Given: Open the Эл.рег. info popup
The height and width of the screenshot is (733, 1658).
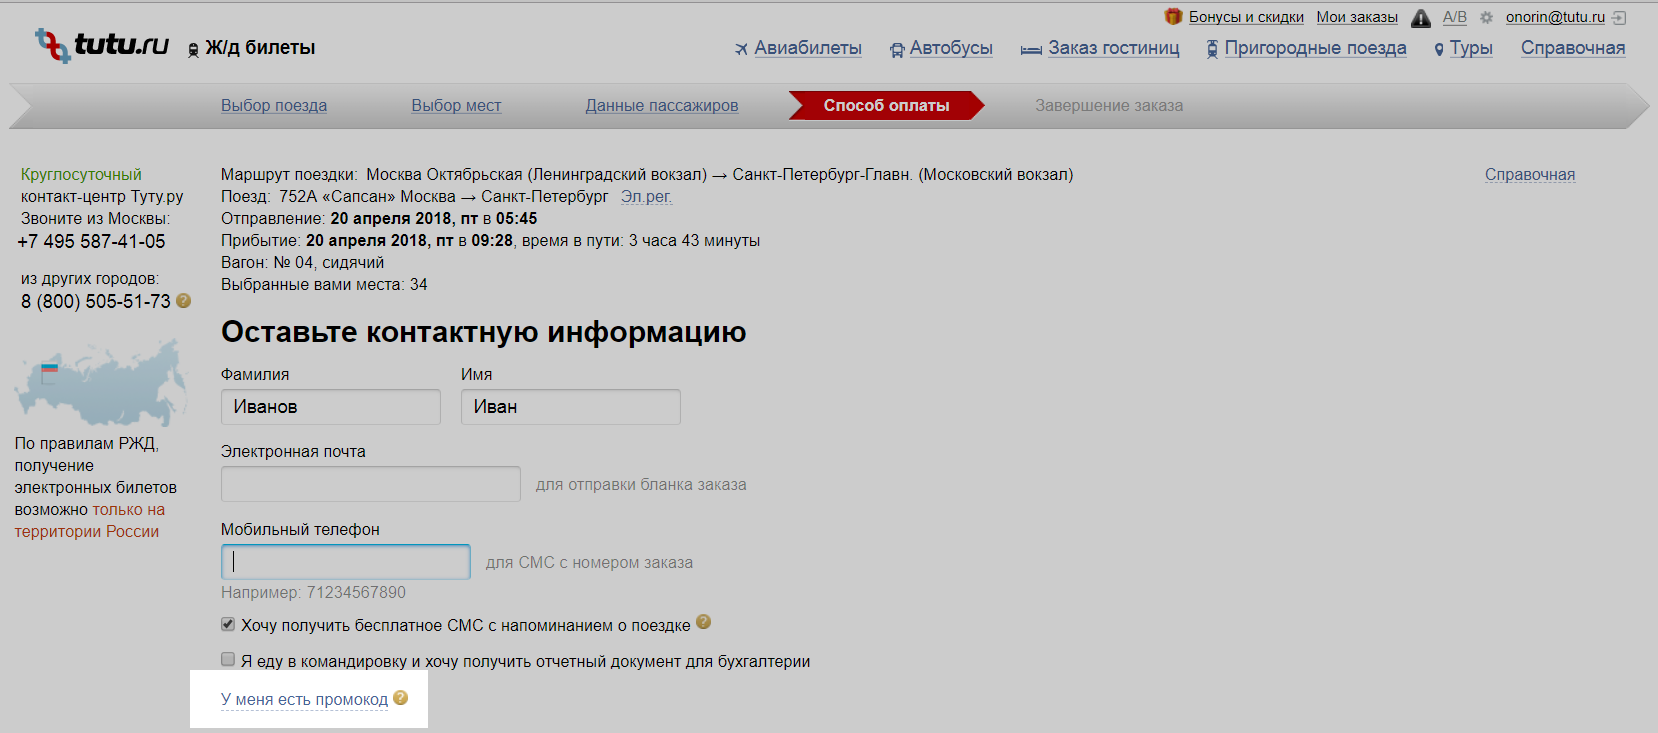Looking at the screenshot, I should [646, 197].
